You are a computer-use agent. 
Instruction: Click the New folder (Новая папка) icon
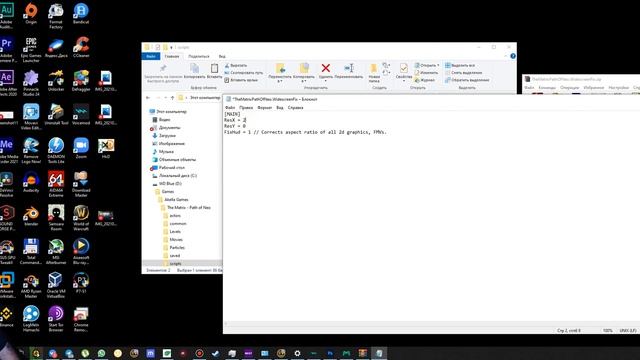tap(373, 68)
